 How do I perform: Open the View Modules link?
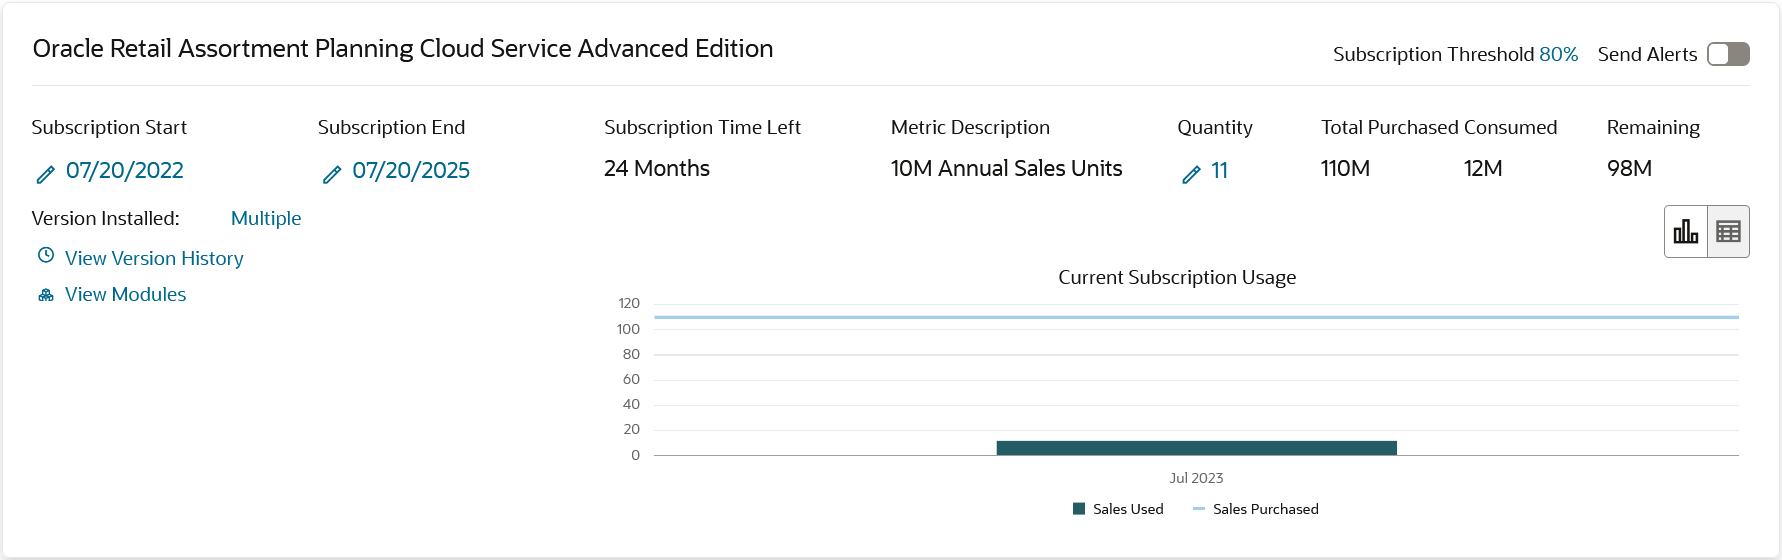coord(125,294)
